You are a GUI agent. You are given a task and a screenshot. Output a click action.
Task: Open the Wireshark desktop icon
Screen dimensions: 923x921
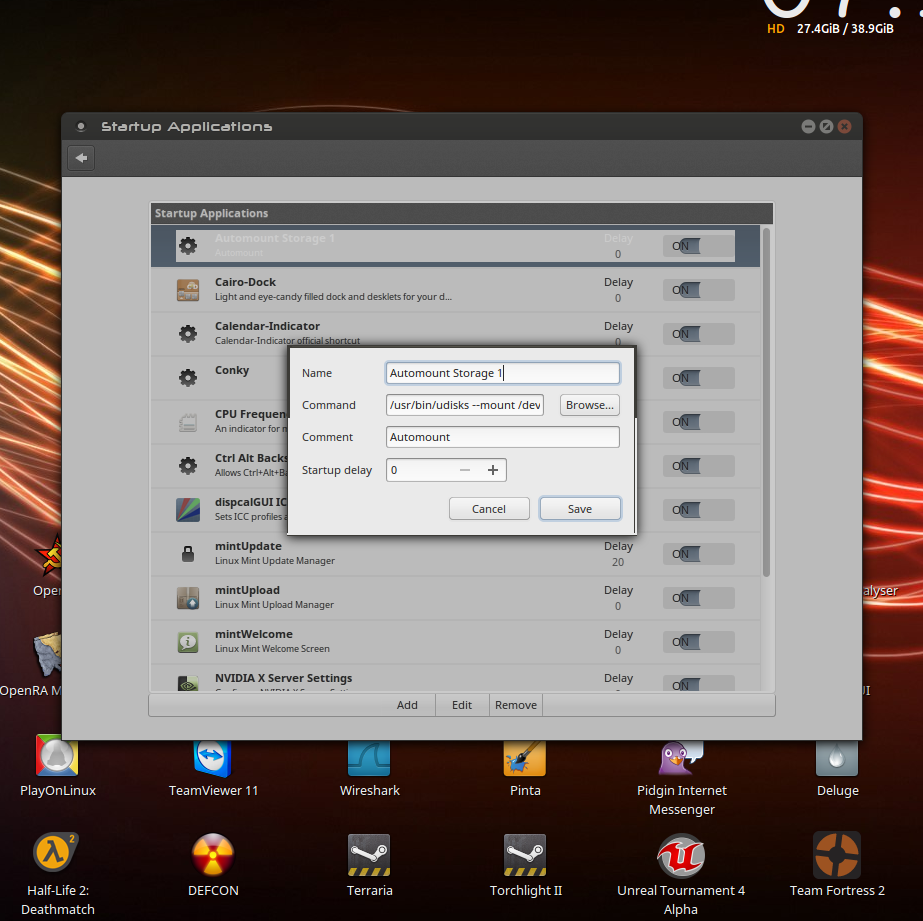point(369,757)
